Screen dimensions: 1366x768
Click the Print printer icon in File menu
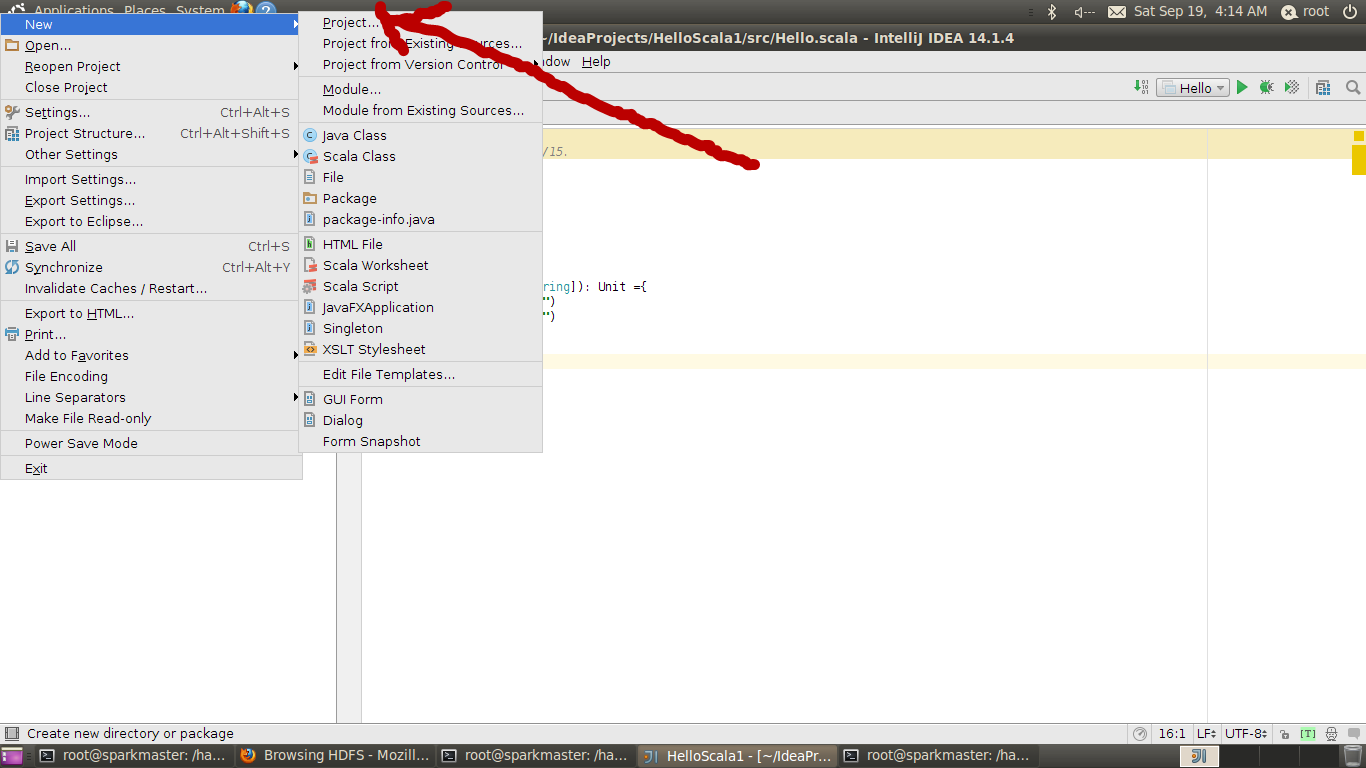pyautogui.click(x=12, y=335)
